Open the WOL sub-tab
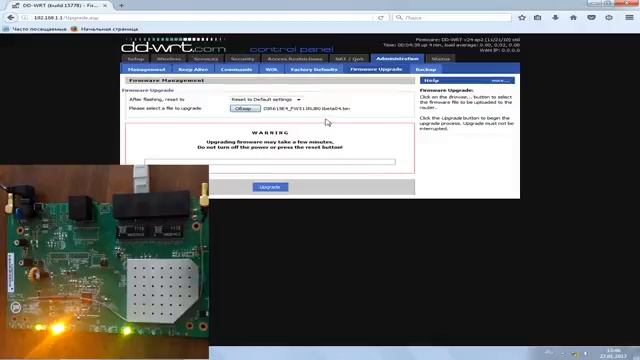Screen dimensions: 640x360 pos(271,69)
